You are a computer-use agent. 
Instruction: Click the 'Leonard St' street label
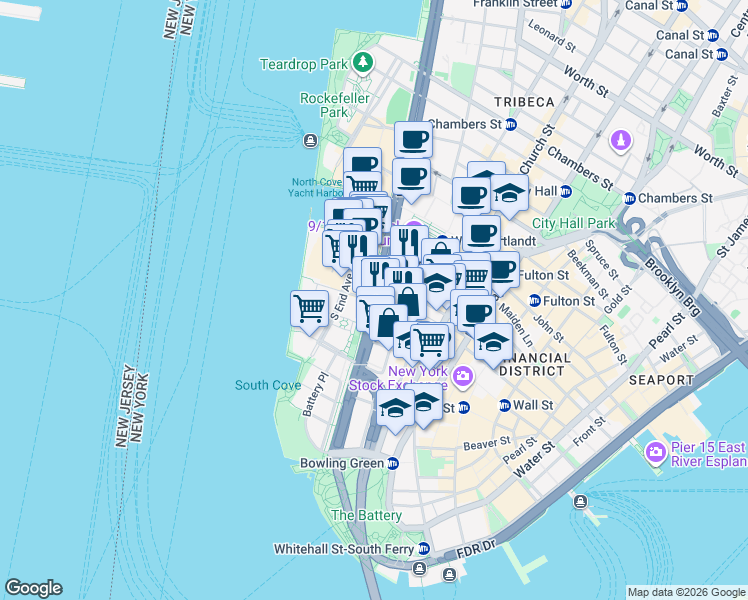pyautogui.click(x=552, y=36)
